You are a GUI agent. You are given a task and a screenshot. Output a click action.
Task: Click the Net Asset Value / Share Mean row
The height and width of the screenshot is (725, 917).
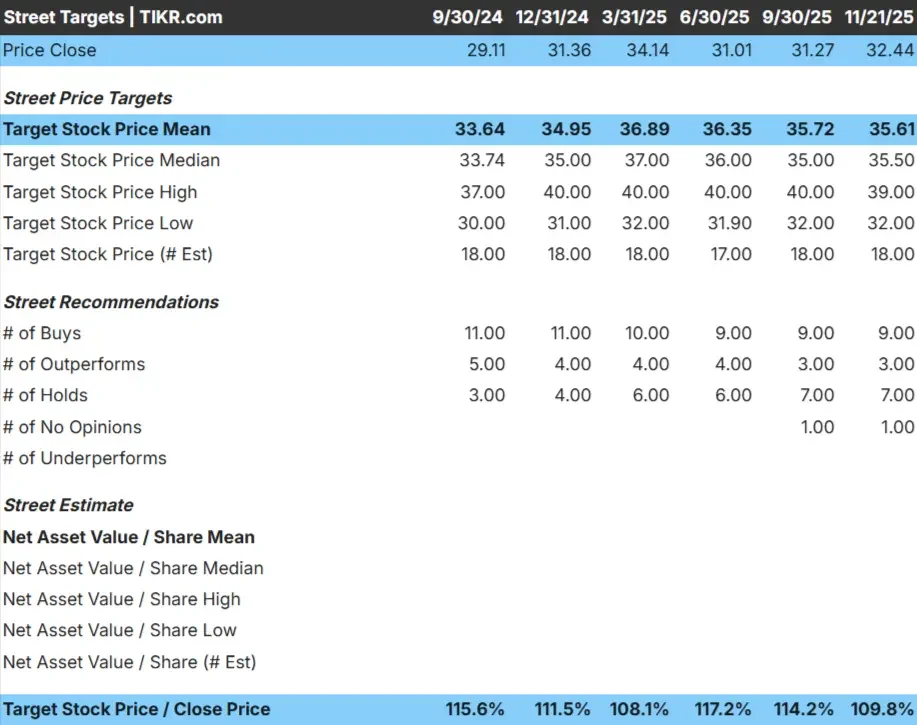(x=128, y=537)
